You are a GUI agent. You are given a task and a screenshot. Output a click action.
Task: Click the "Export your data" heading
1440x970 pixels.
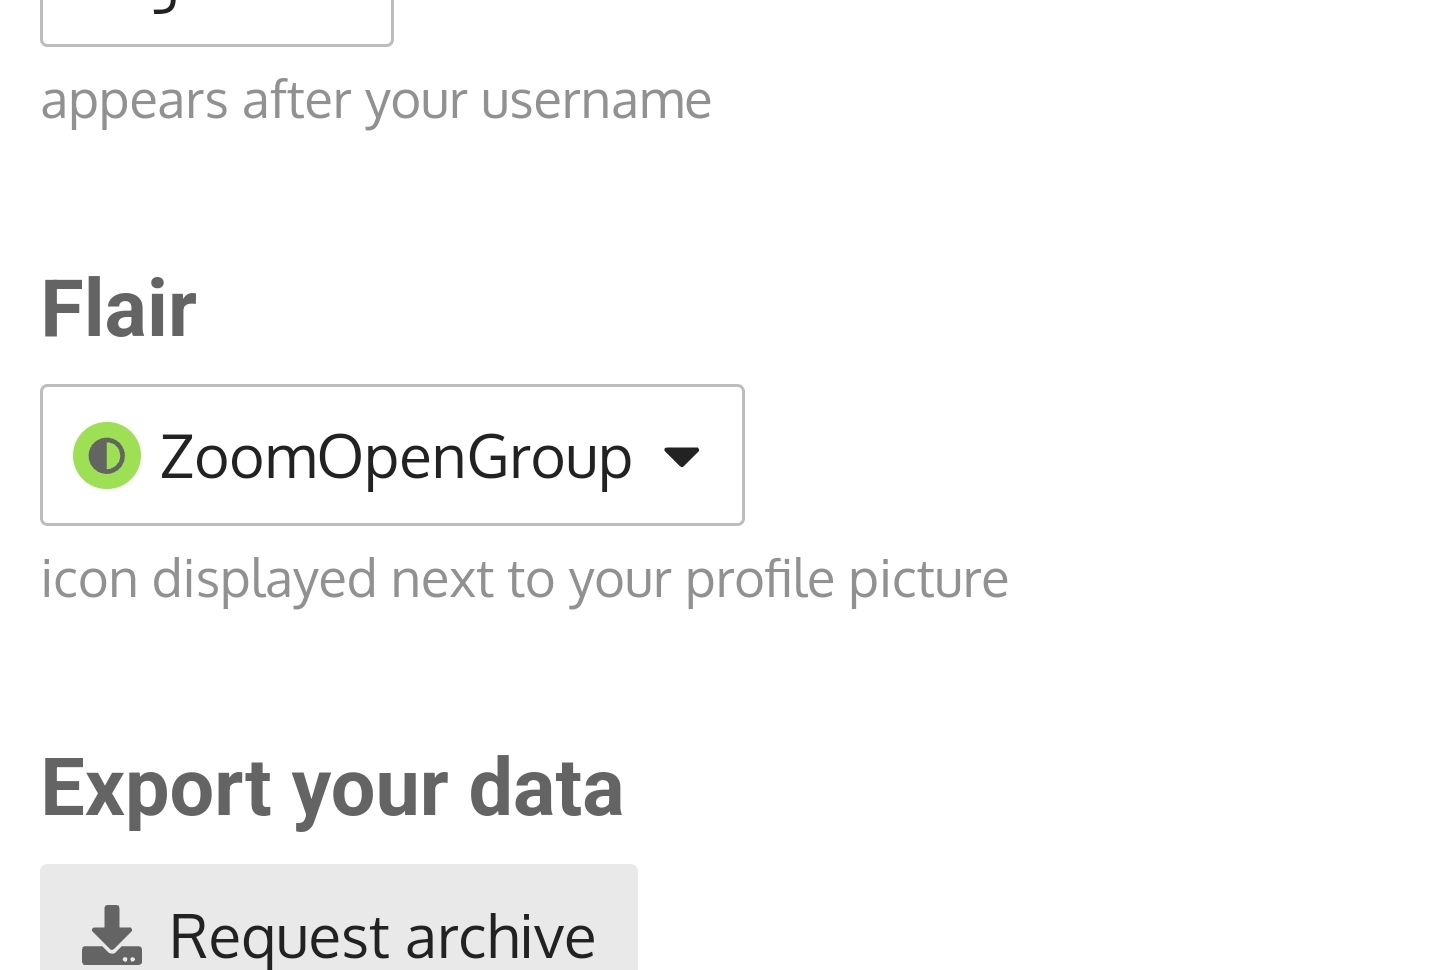pyautogui.click(x=332, y=788)
